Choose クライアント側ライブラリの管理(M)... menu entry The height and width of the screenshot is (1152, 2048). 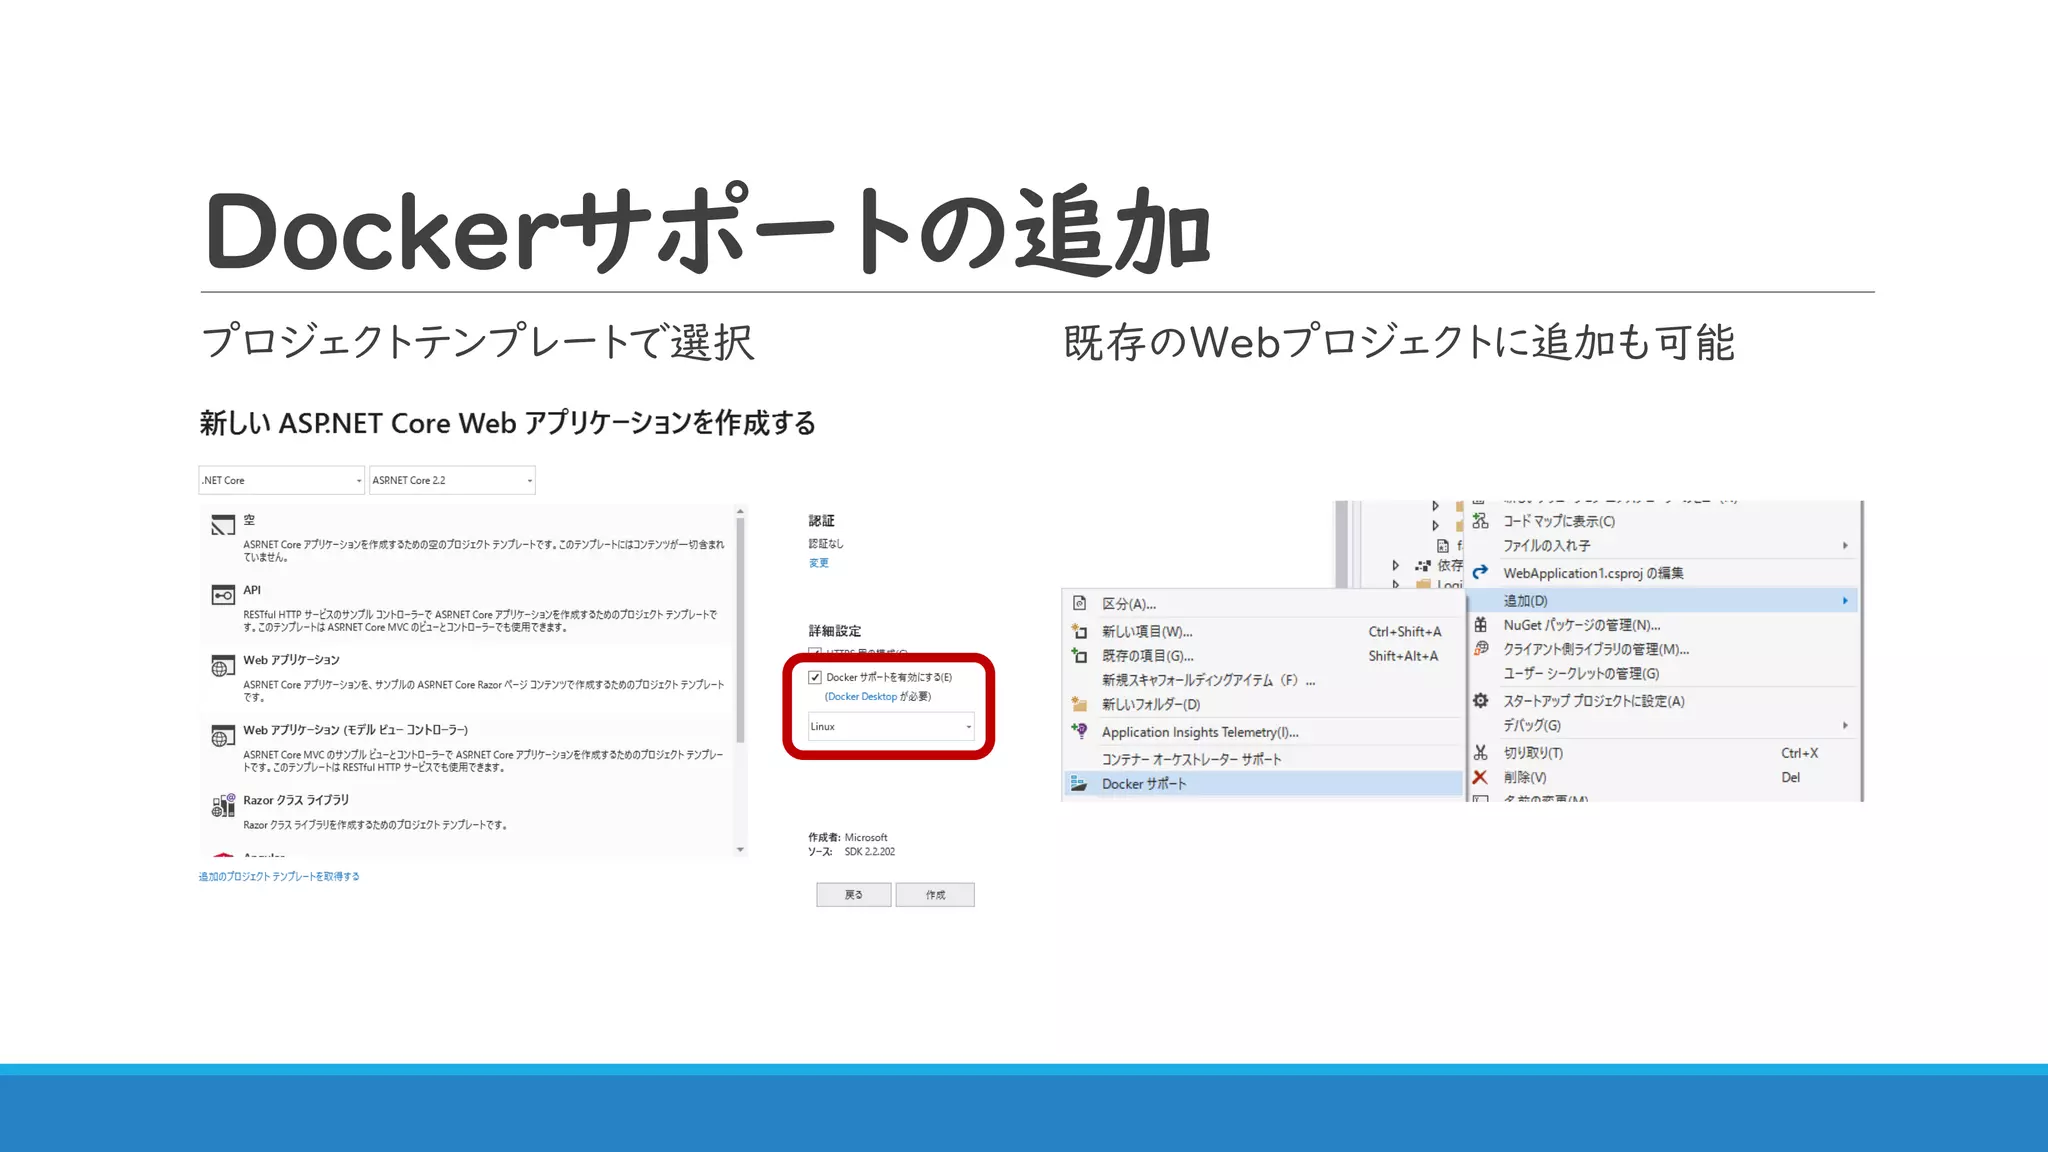pyautogui.click(x=1662, y=649)
